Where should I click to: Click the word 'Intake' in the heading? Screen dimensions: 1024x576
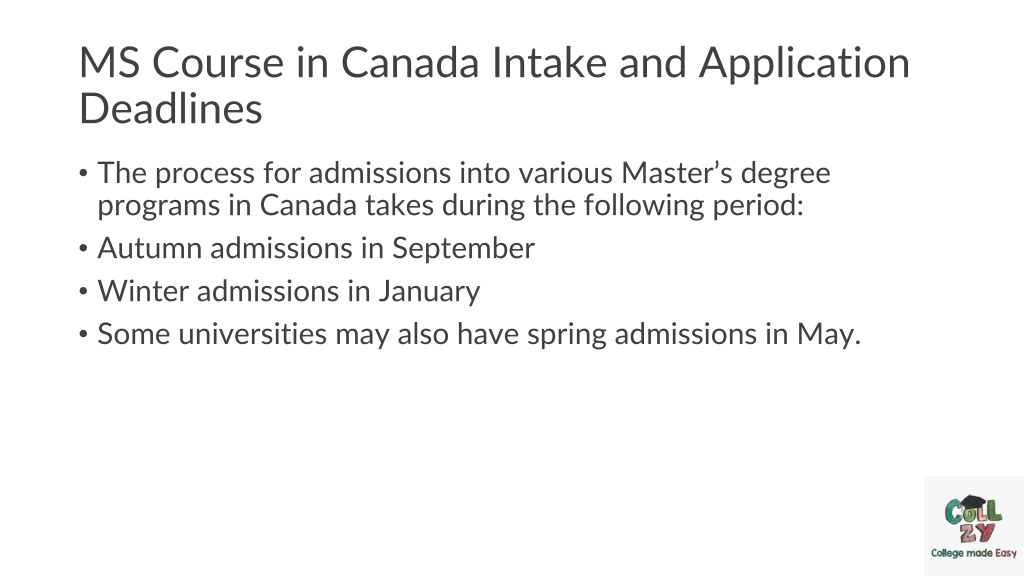[549, 63]
